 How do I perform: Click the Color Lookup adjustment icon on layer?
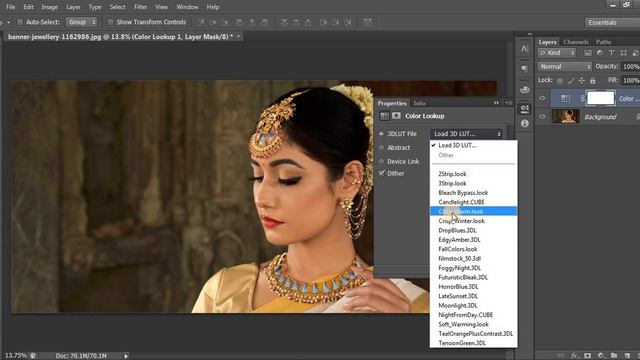(565, 98)
